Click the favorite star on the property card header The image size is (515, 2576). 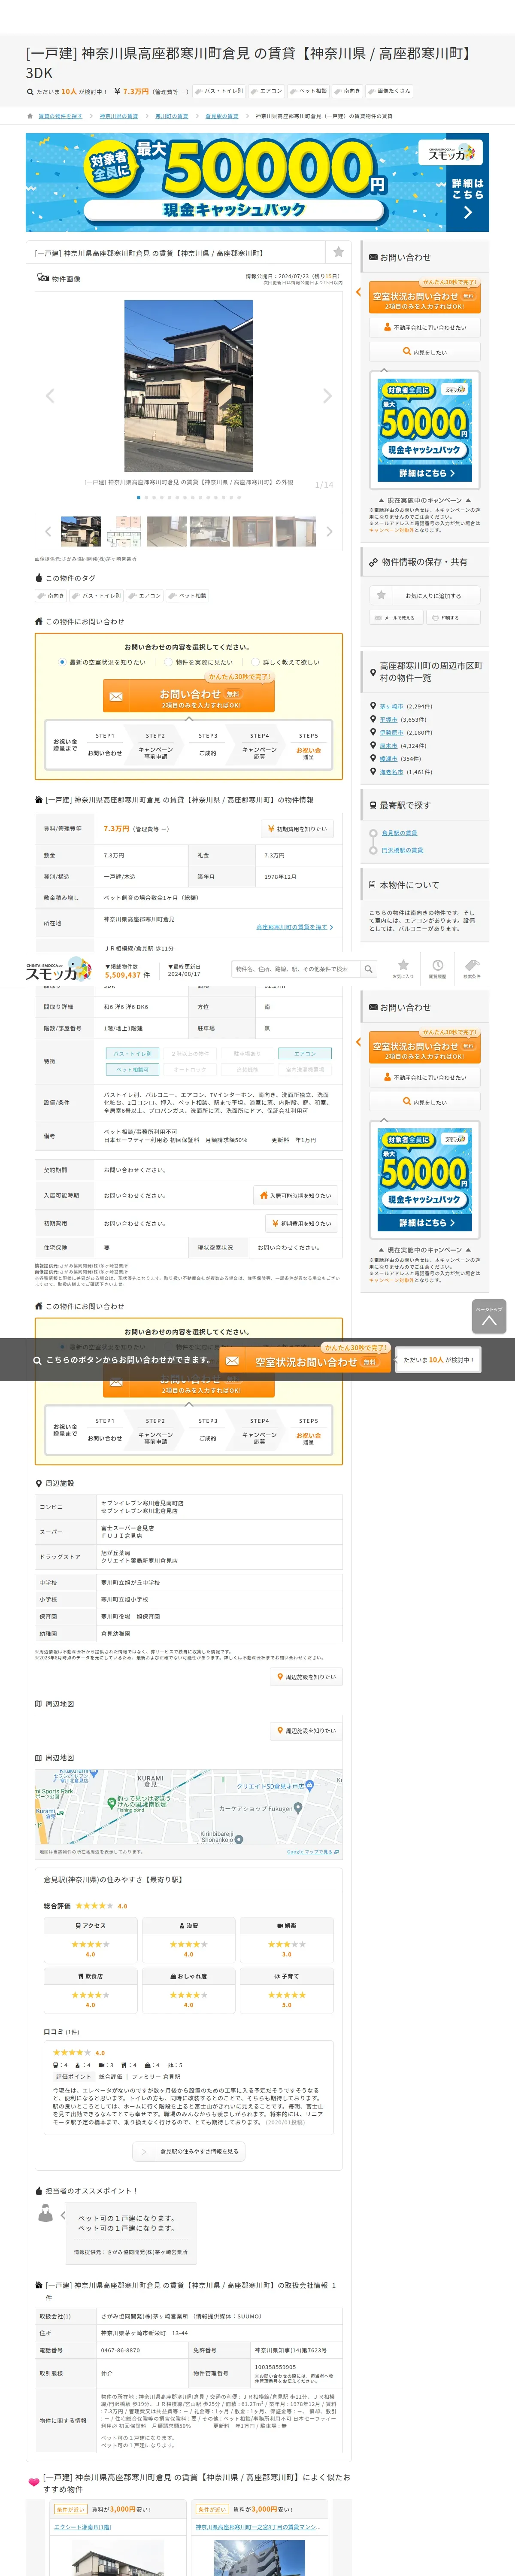pyautogui.click(x=338, y=252)
